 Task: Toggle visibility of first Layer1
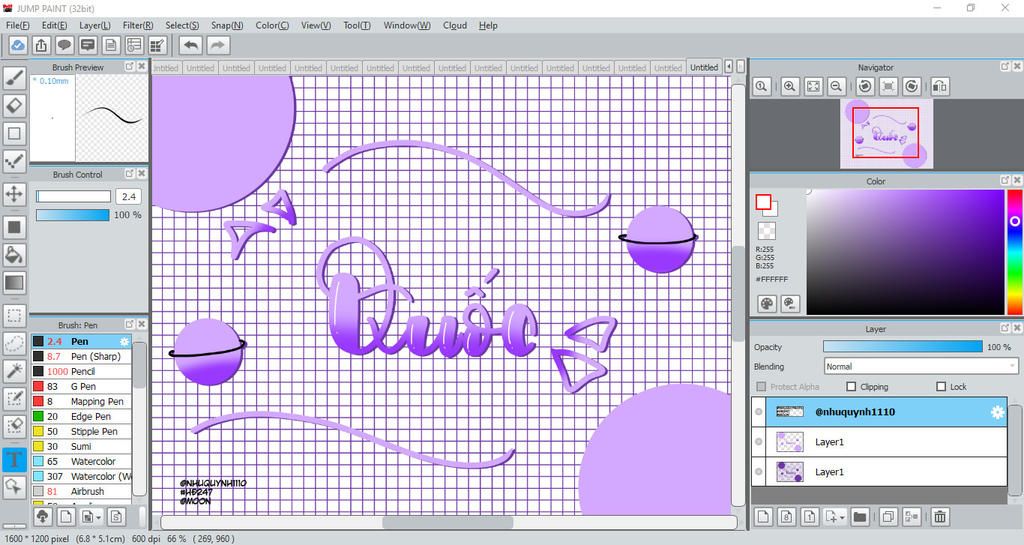coord(758,442)
